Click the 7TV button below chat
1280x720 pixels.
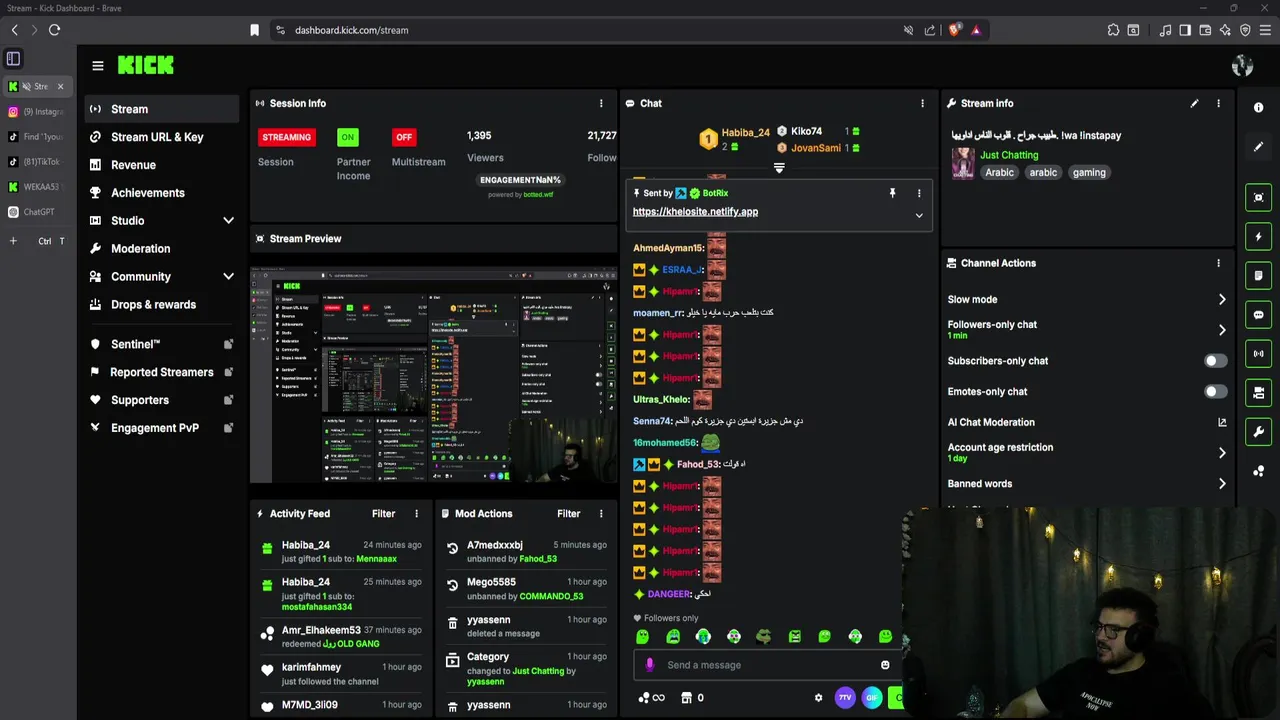pyautogui.click(x=845, y=698)
